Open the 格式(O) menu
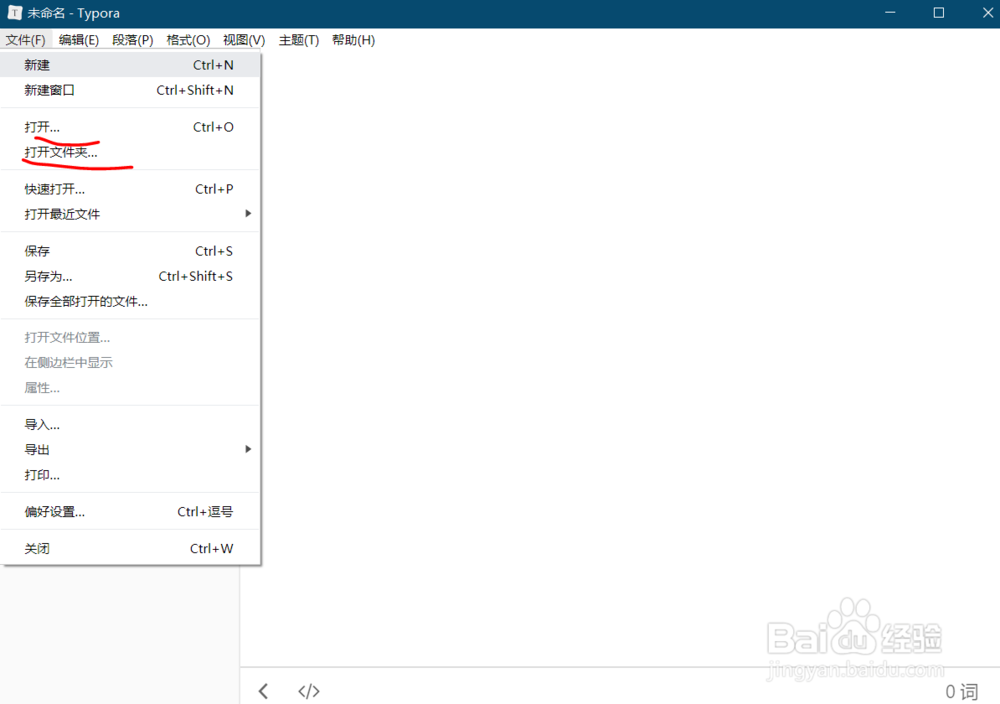1000x704 pixels. (x=188, y=40)
